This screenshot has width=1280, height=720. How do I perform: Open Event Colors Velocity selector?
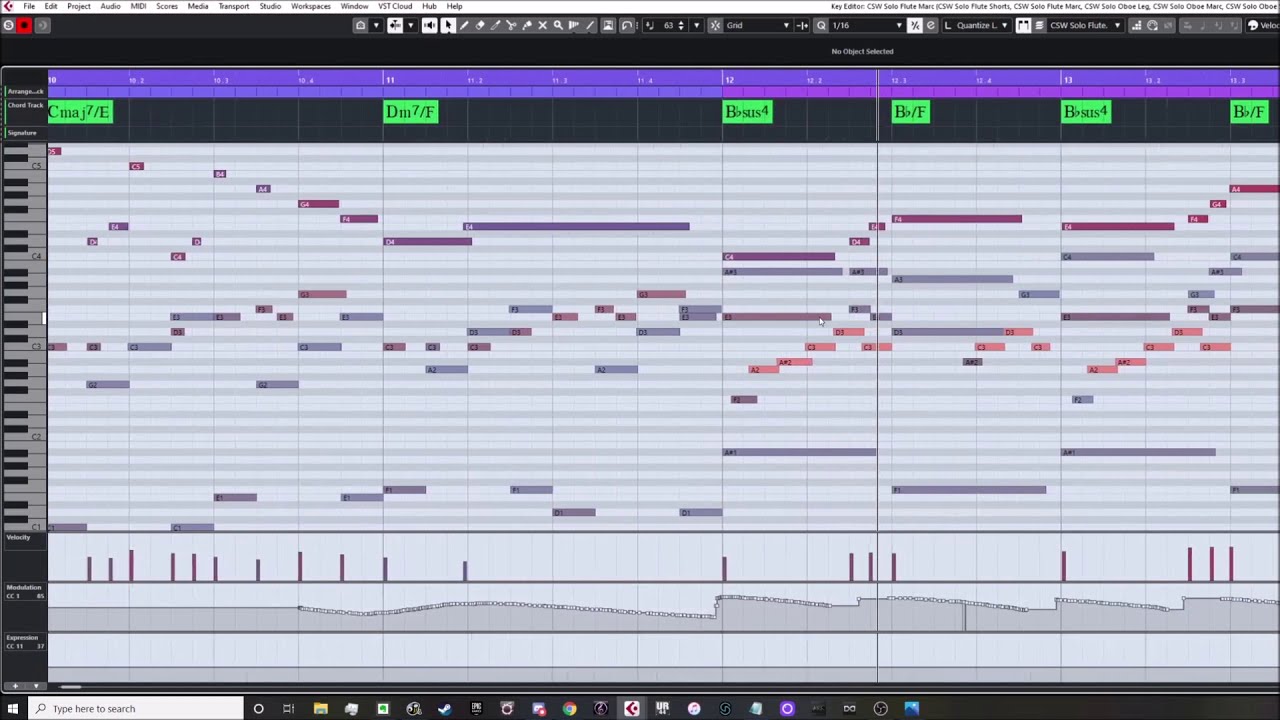click(x=1263, y=25)
